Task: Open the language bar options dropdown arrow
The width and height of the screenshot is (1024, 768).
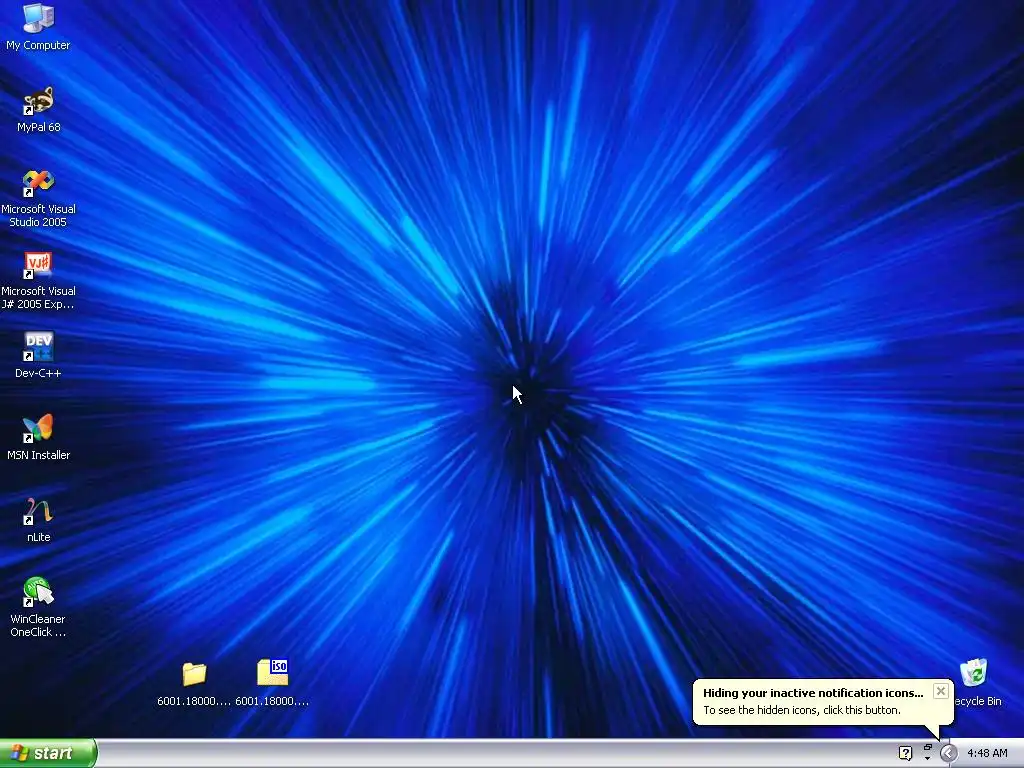Action: [x=927, y=759]
